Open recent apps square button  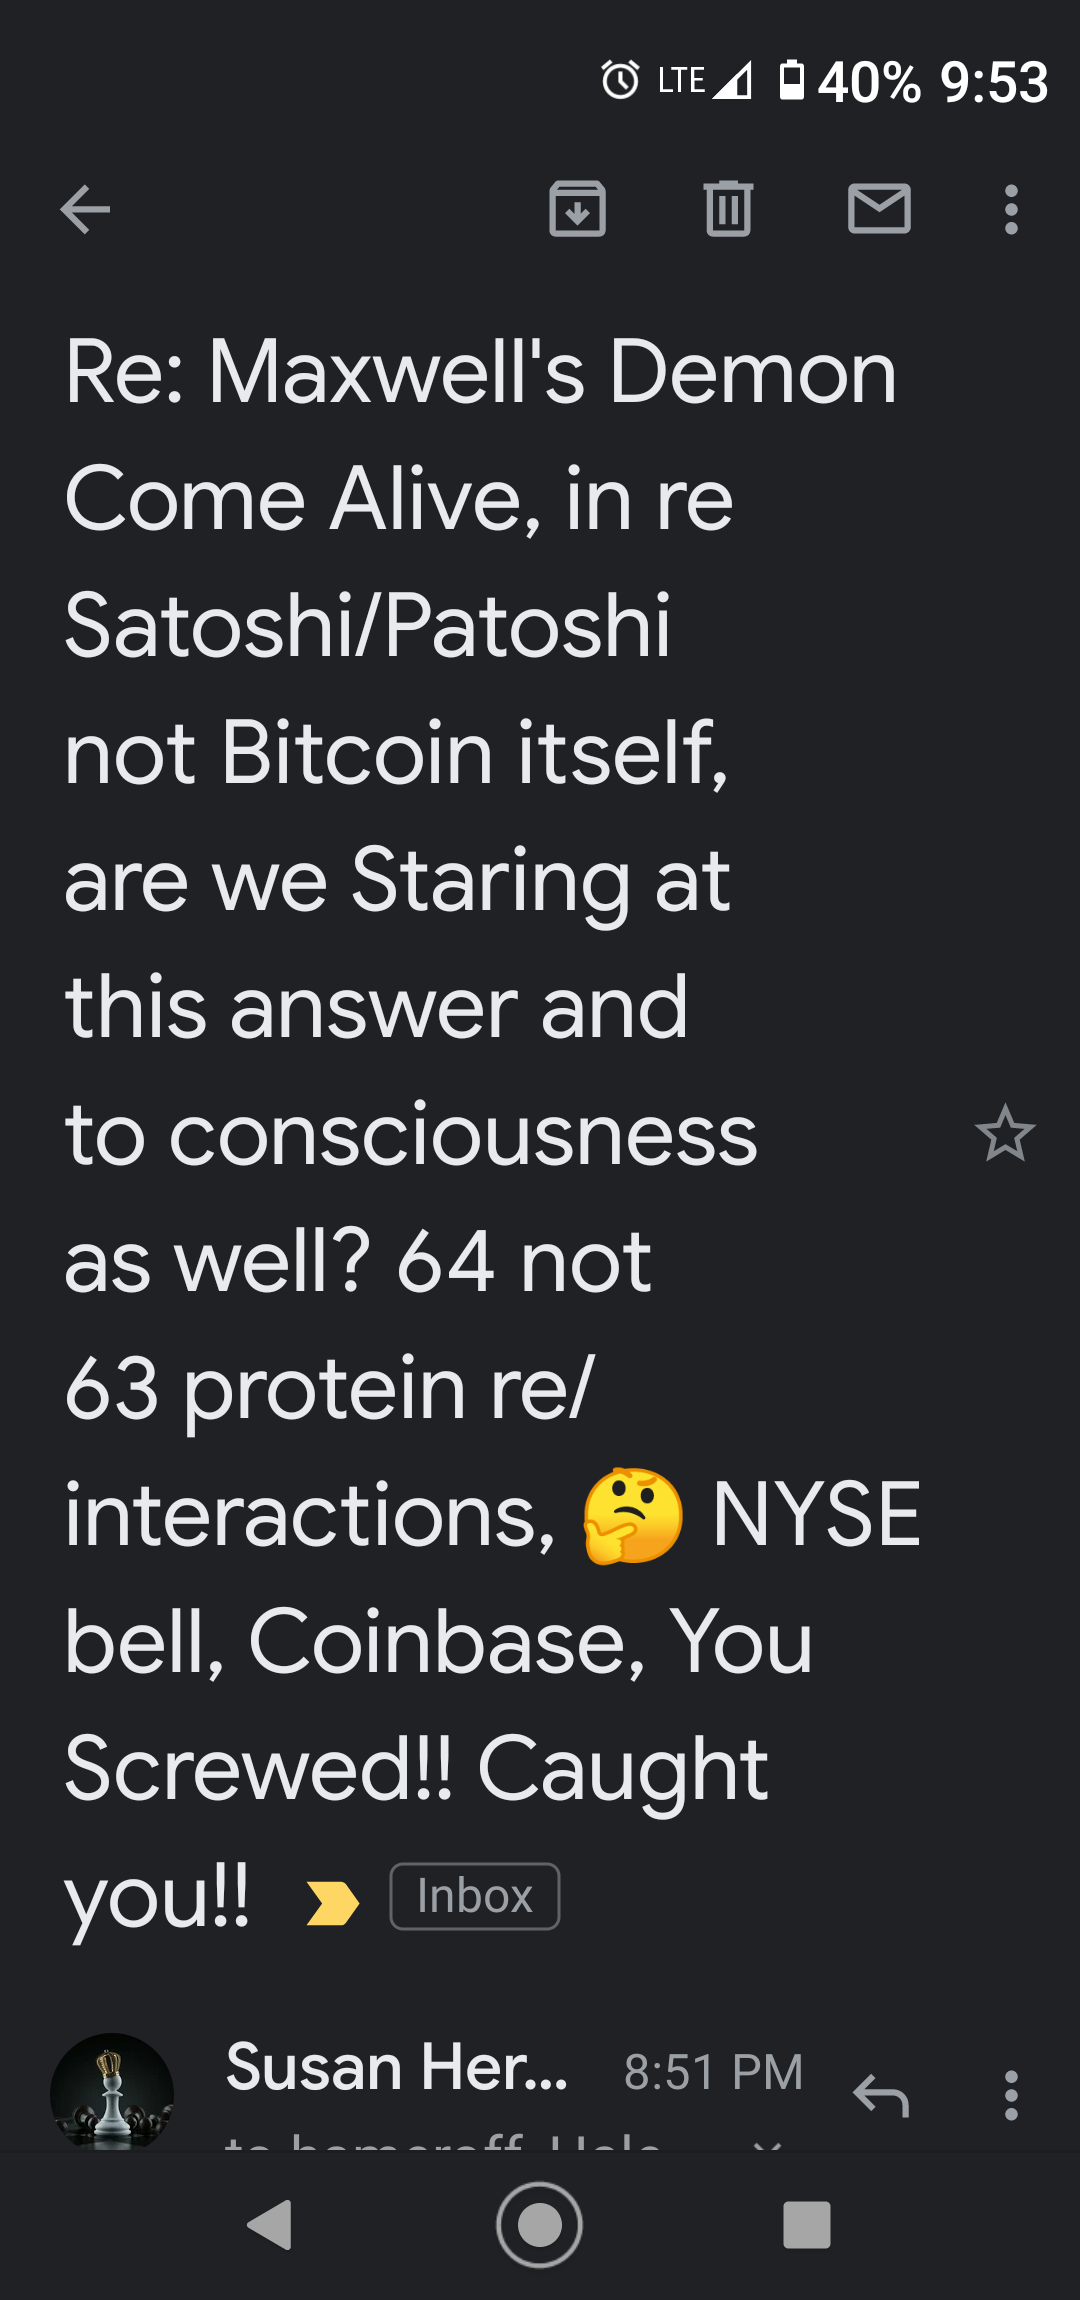click(807, 2225)
